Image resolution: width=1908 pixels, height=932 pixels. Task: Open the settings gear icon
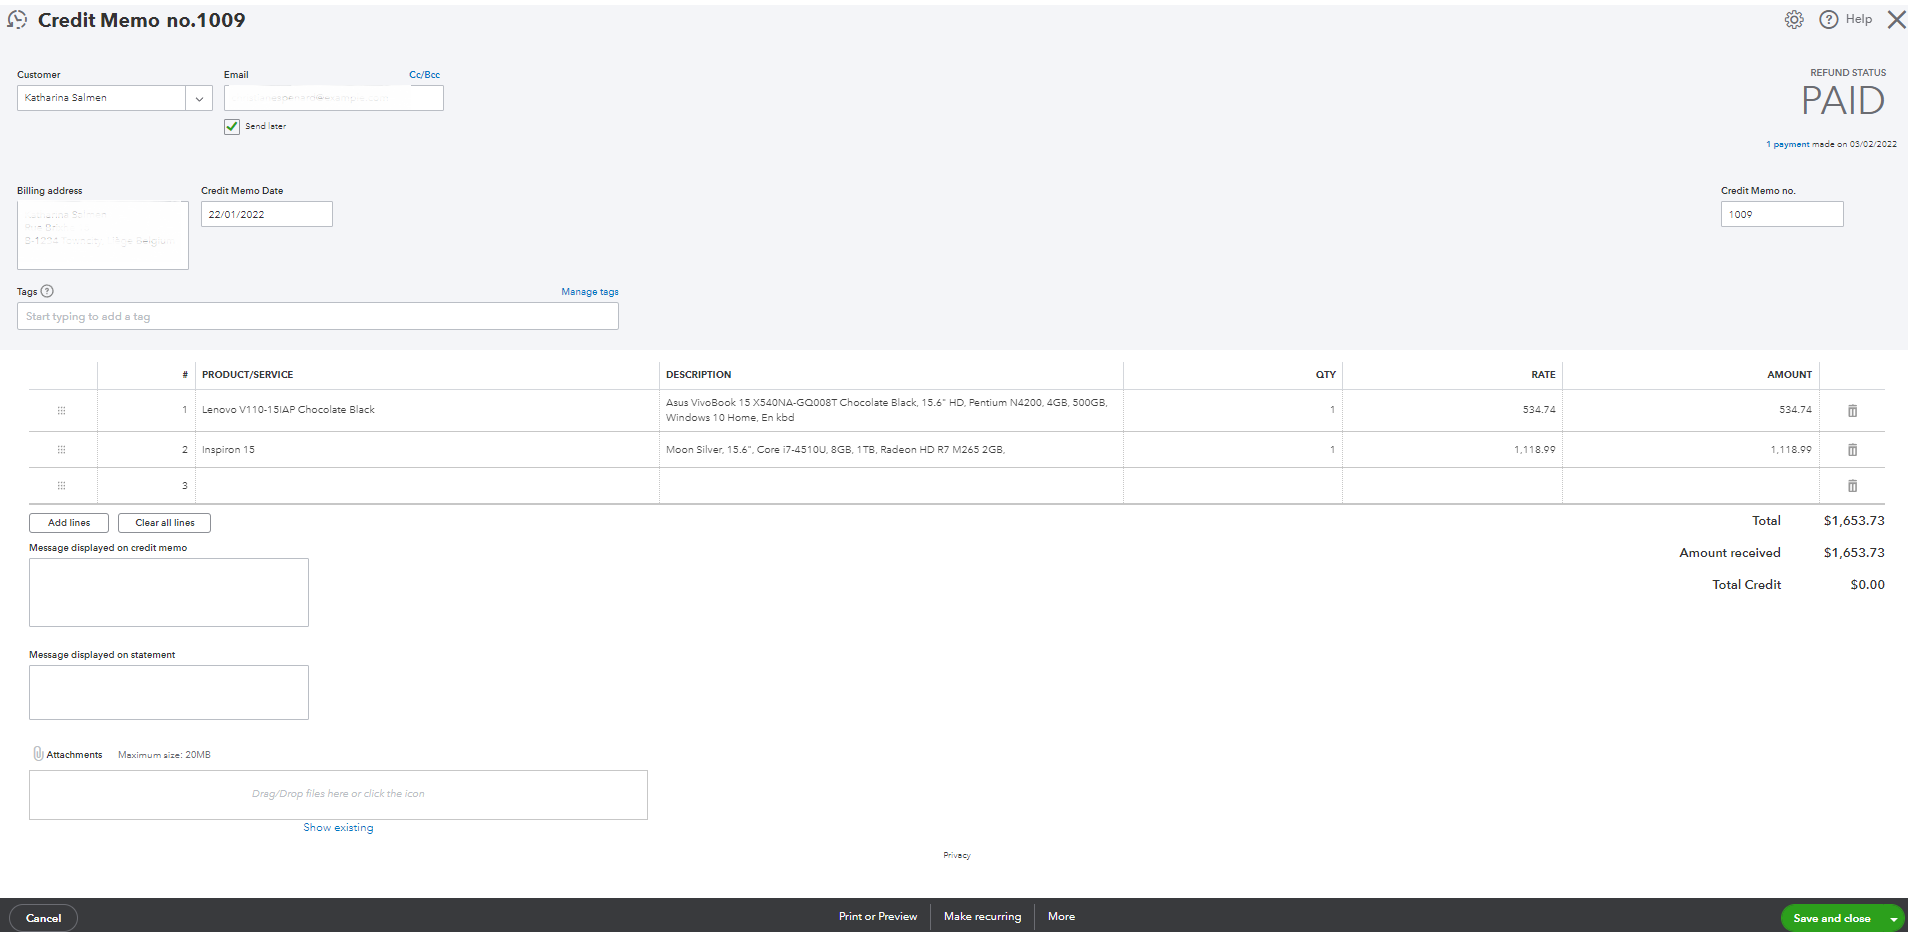pyautogui.click(x=1794, y=20)
